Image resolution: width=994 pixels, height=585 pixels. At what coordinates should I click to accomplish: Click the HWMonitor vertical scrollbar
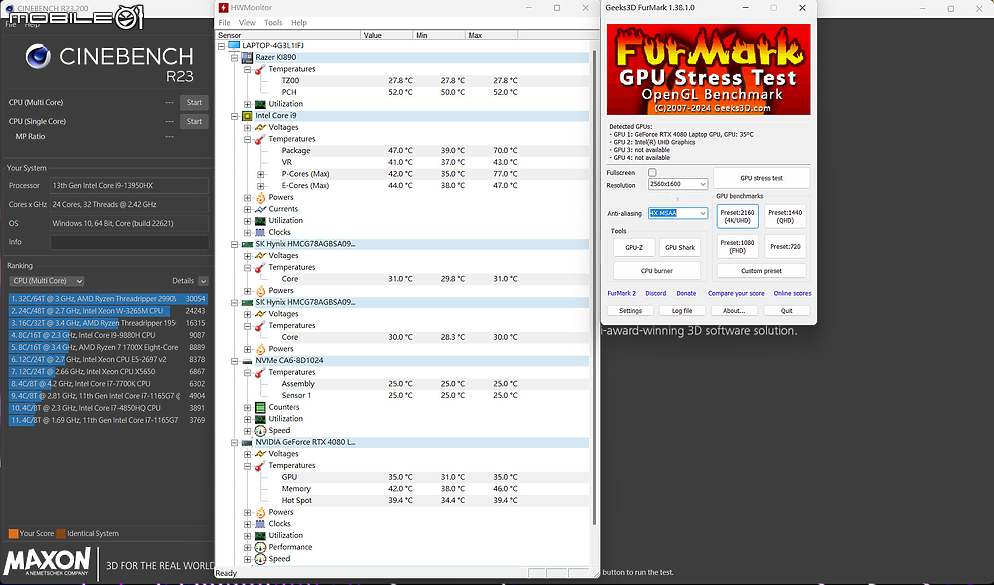click(x=594, y=288)
